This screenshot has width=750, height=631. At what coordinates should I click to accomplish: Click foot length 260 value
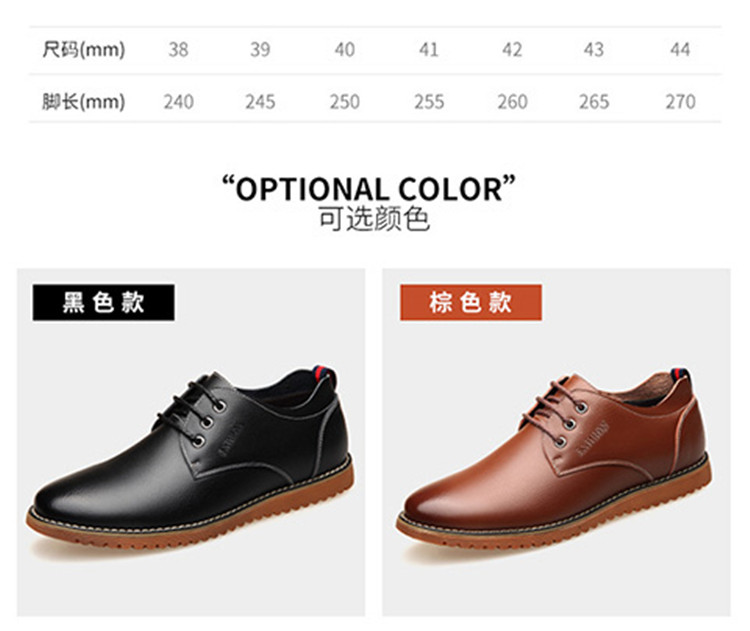[512, 102]
